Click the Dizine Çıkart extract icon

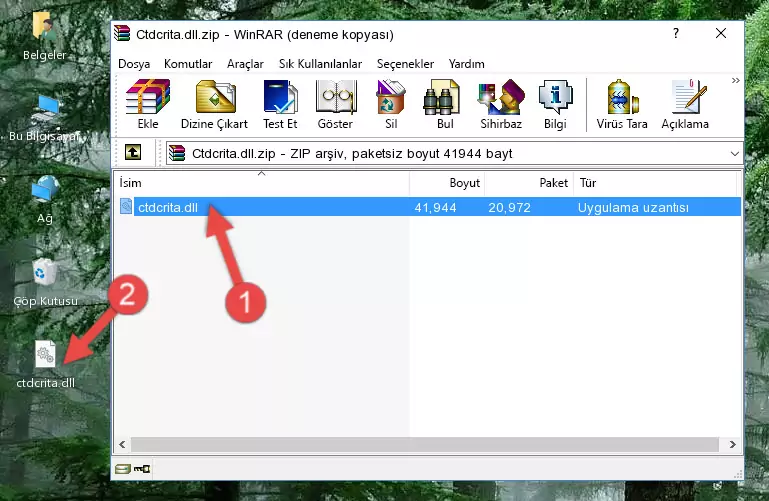click(214, 104)
